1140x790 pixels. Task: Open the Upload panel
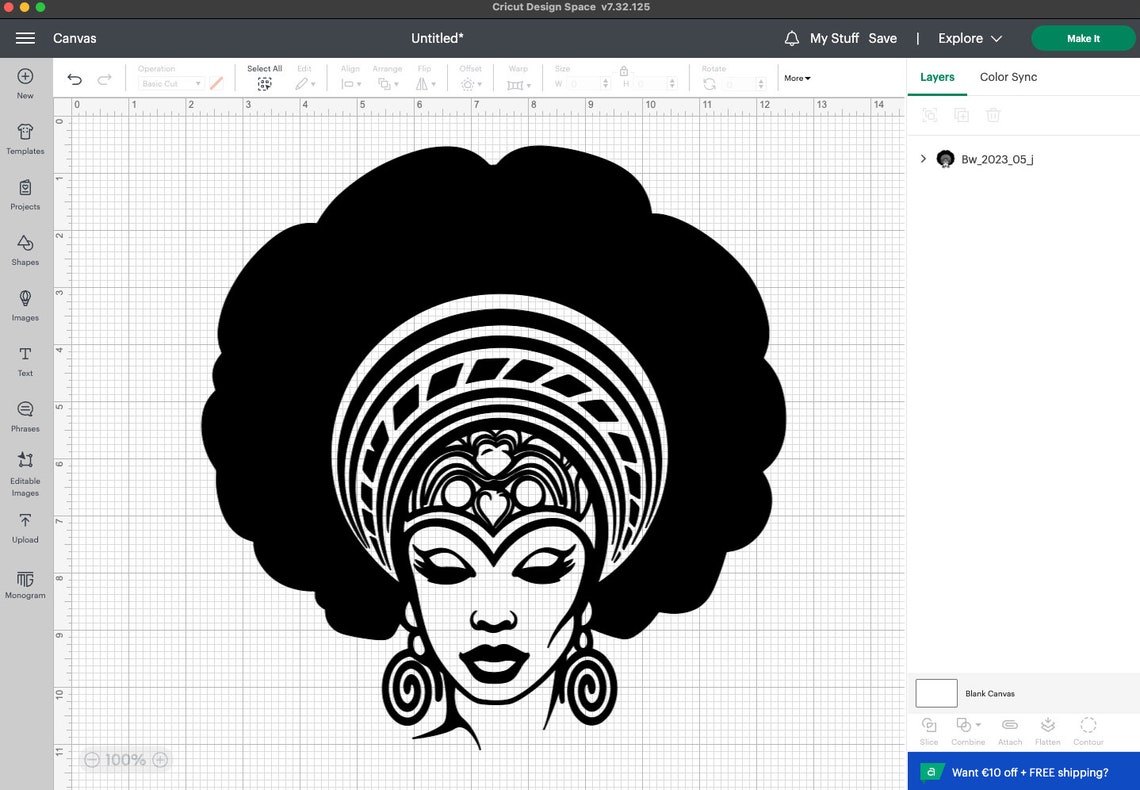click(x=25, y=527)
